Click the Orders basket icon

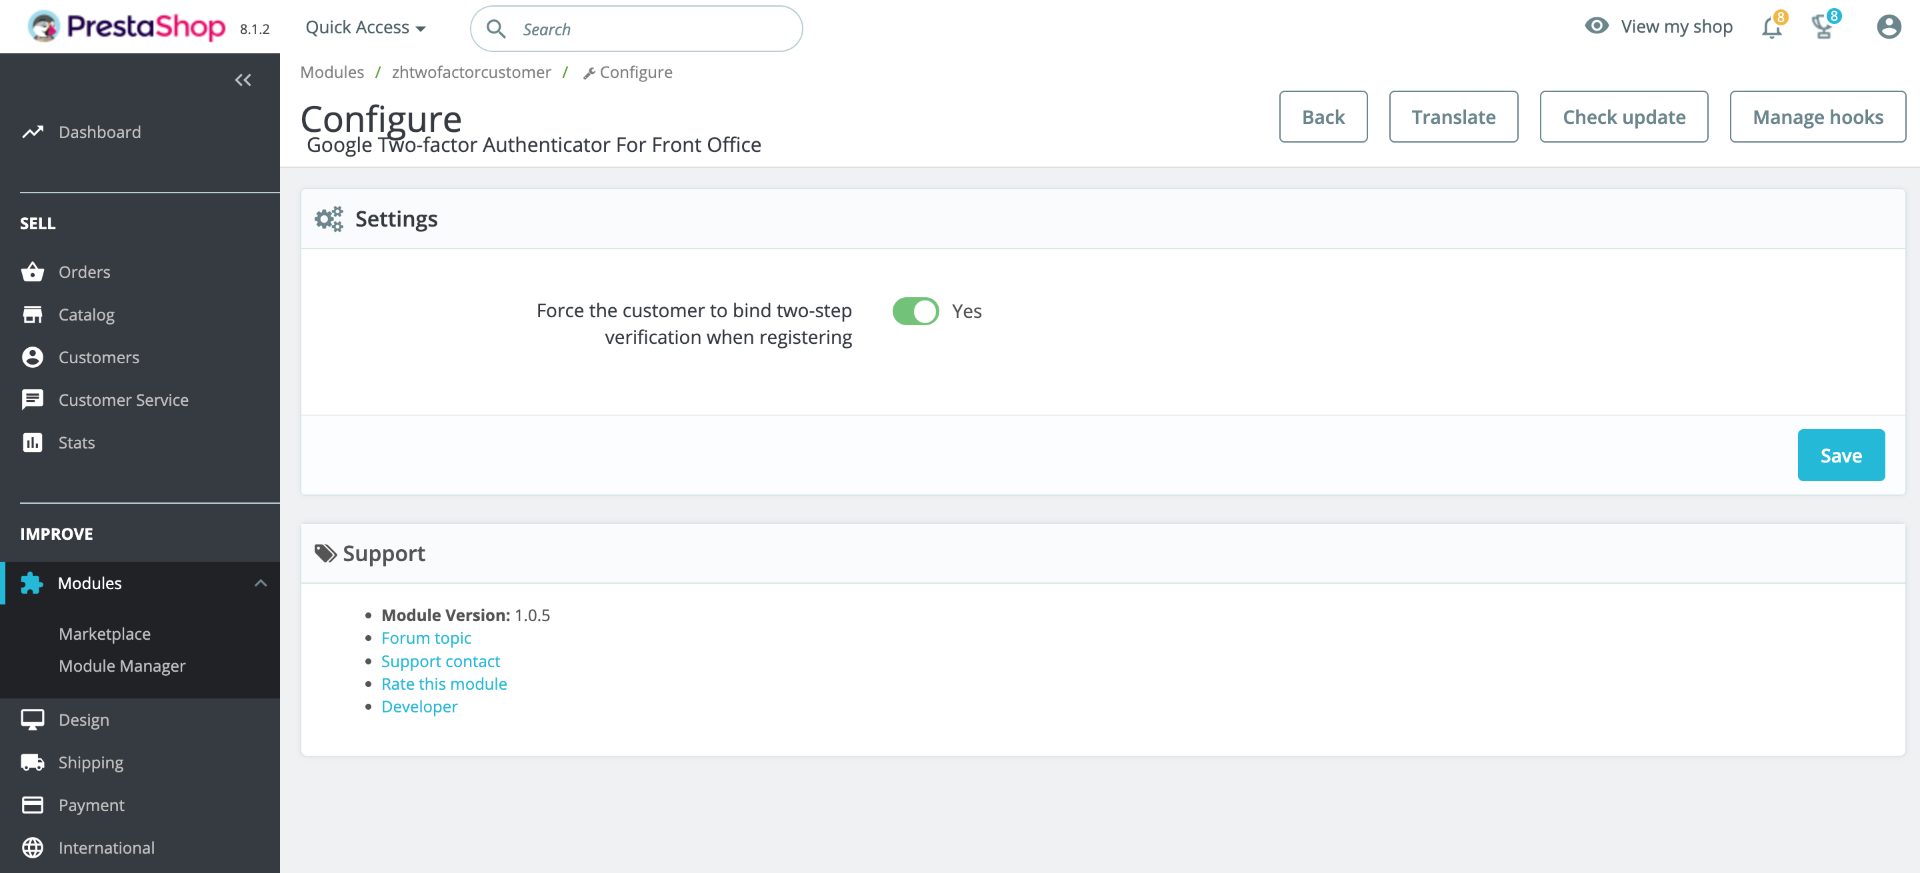[x=33, y=272]
